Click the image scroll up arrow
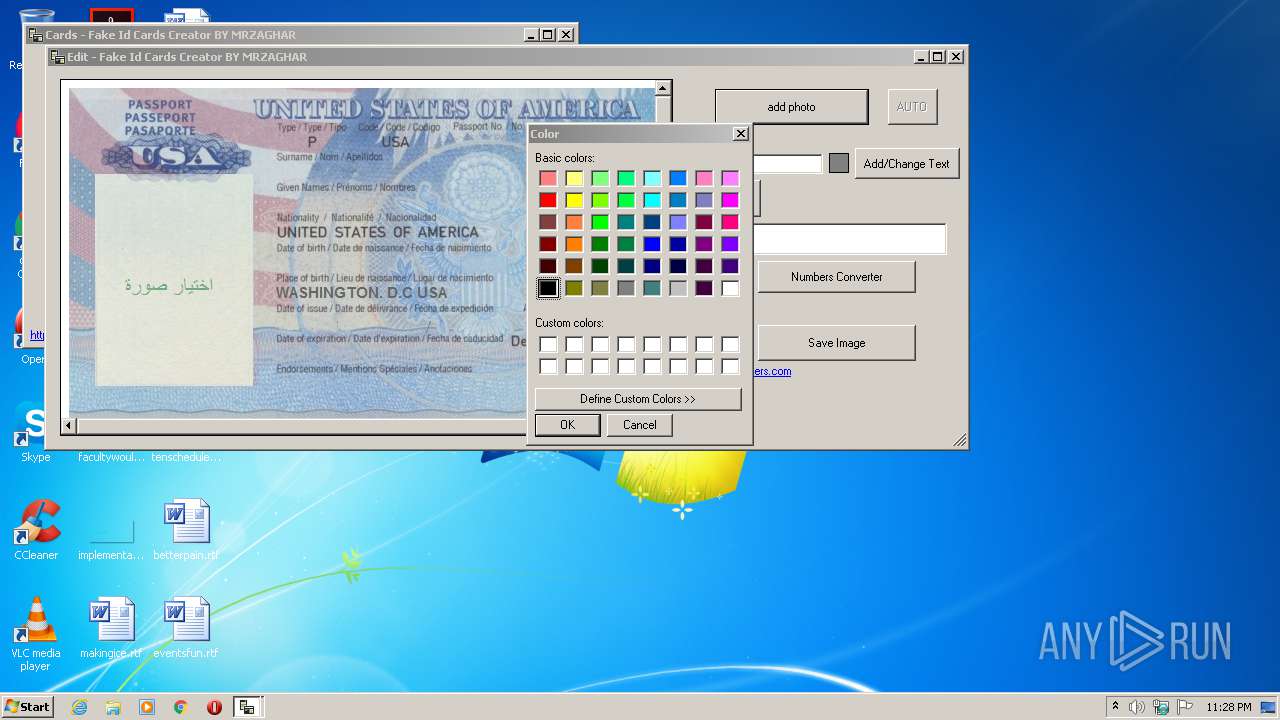Viewport: 1280px width, 720px height. click(x=662, y=89)
